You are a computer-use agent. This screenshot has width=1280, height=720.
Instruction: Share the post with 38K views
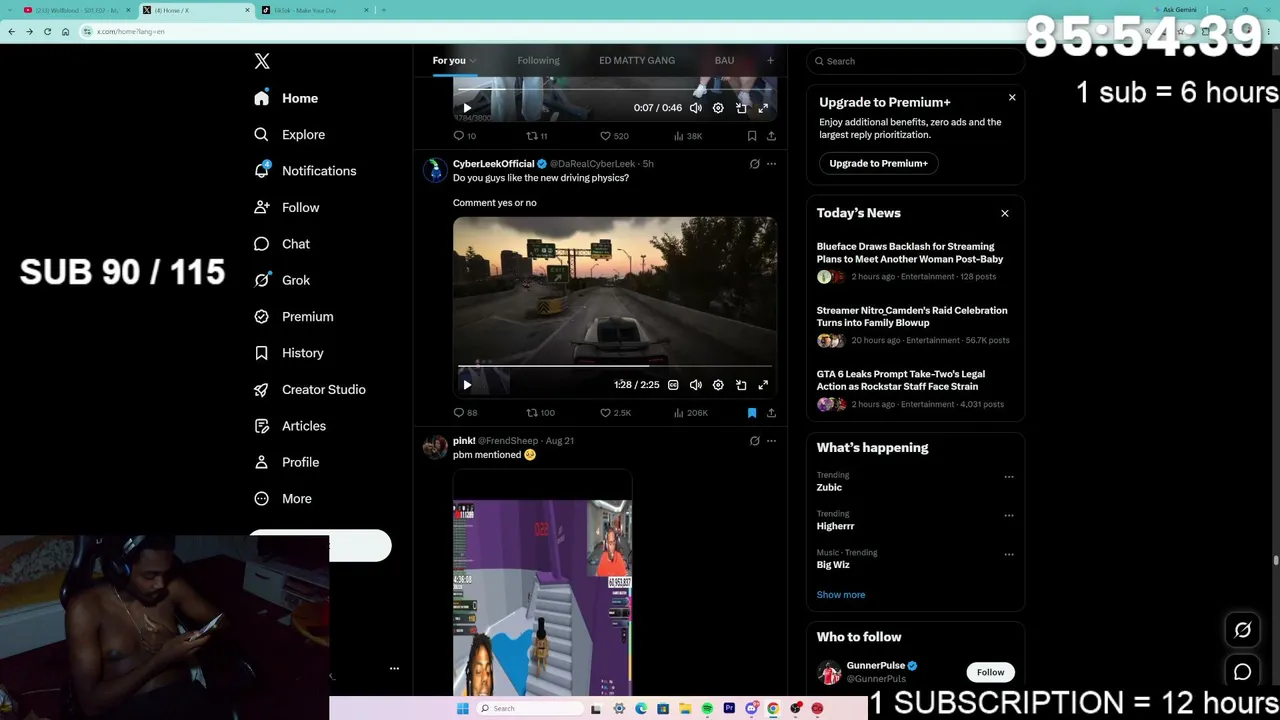771,136
